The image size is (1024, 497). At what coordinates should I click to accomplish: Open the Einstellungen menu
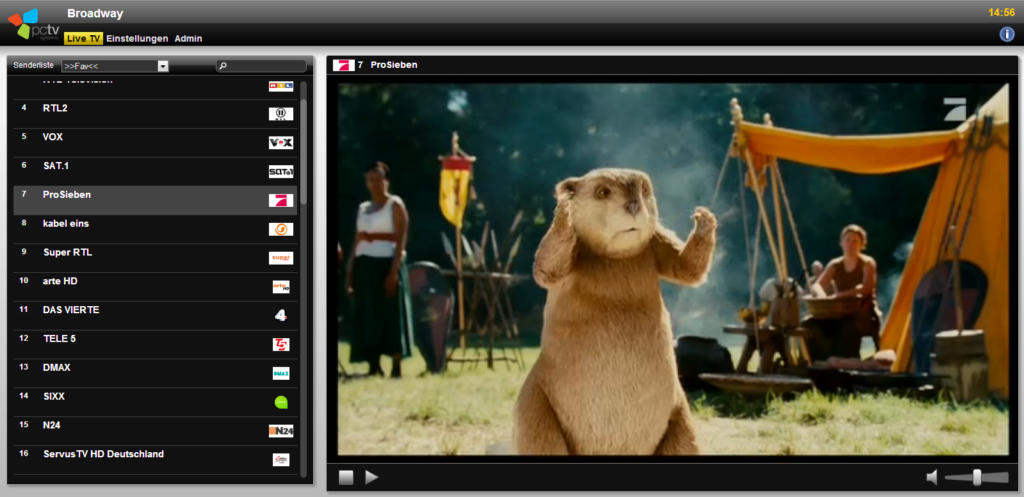(x=137, y=39)
